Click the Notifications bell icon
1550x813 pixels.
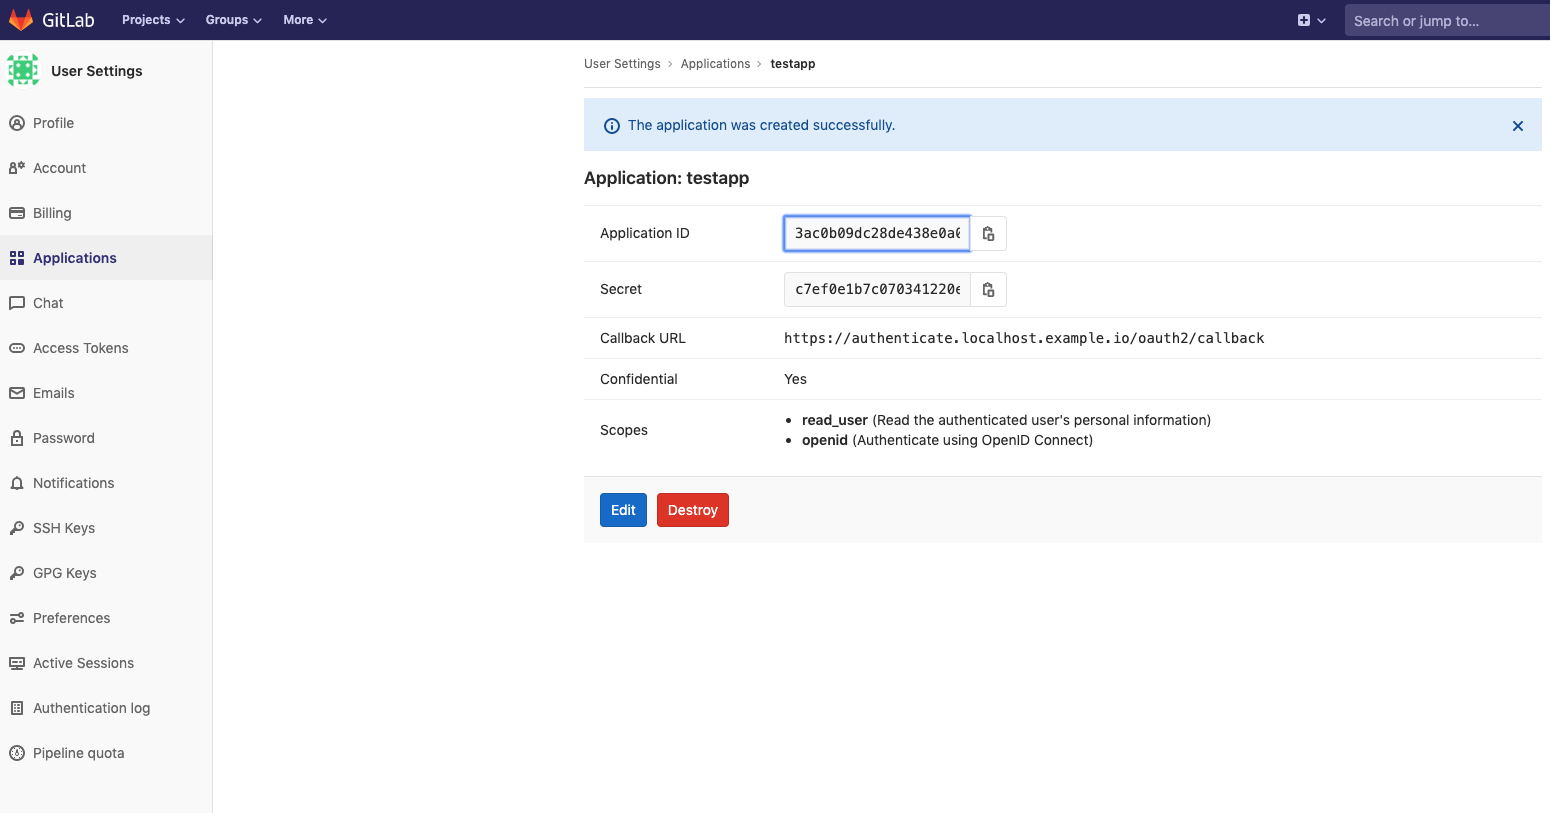(x=17, y=483)
